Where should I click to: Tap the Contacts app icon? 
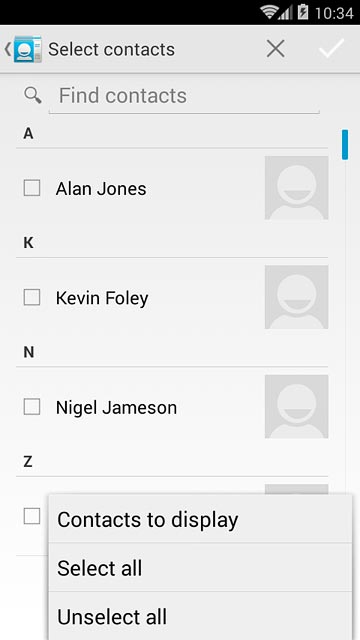coord(28,49)
